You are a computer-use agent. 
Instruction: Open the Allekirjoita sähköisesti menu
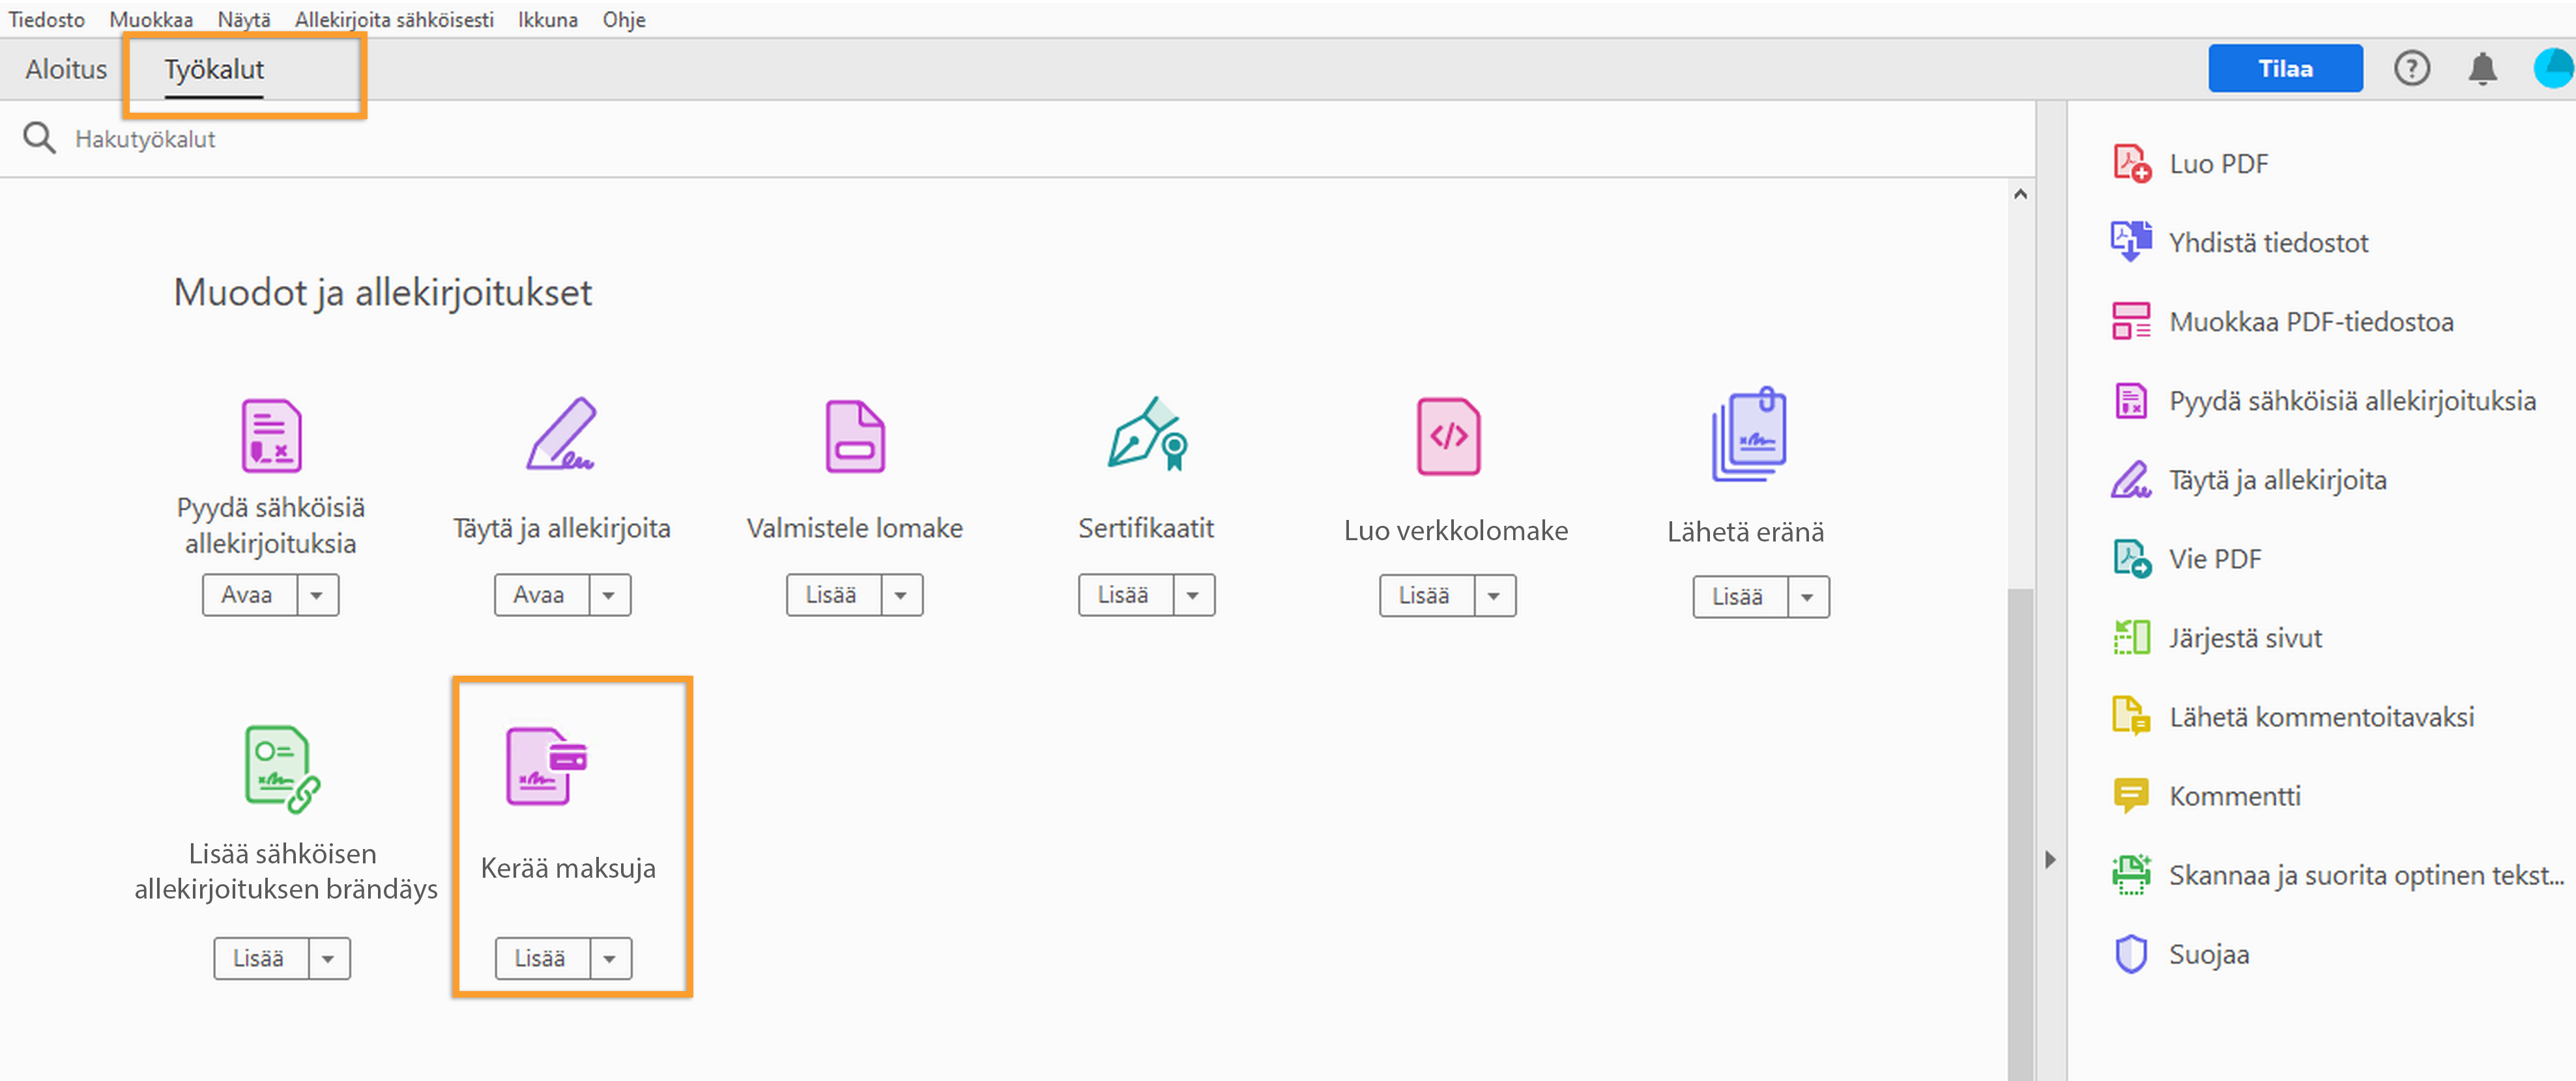click(393, 19)
